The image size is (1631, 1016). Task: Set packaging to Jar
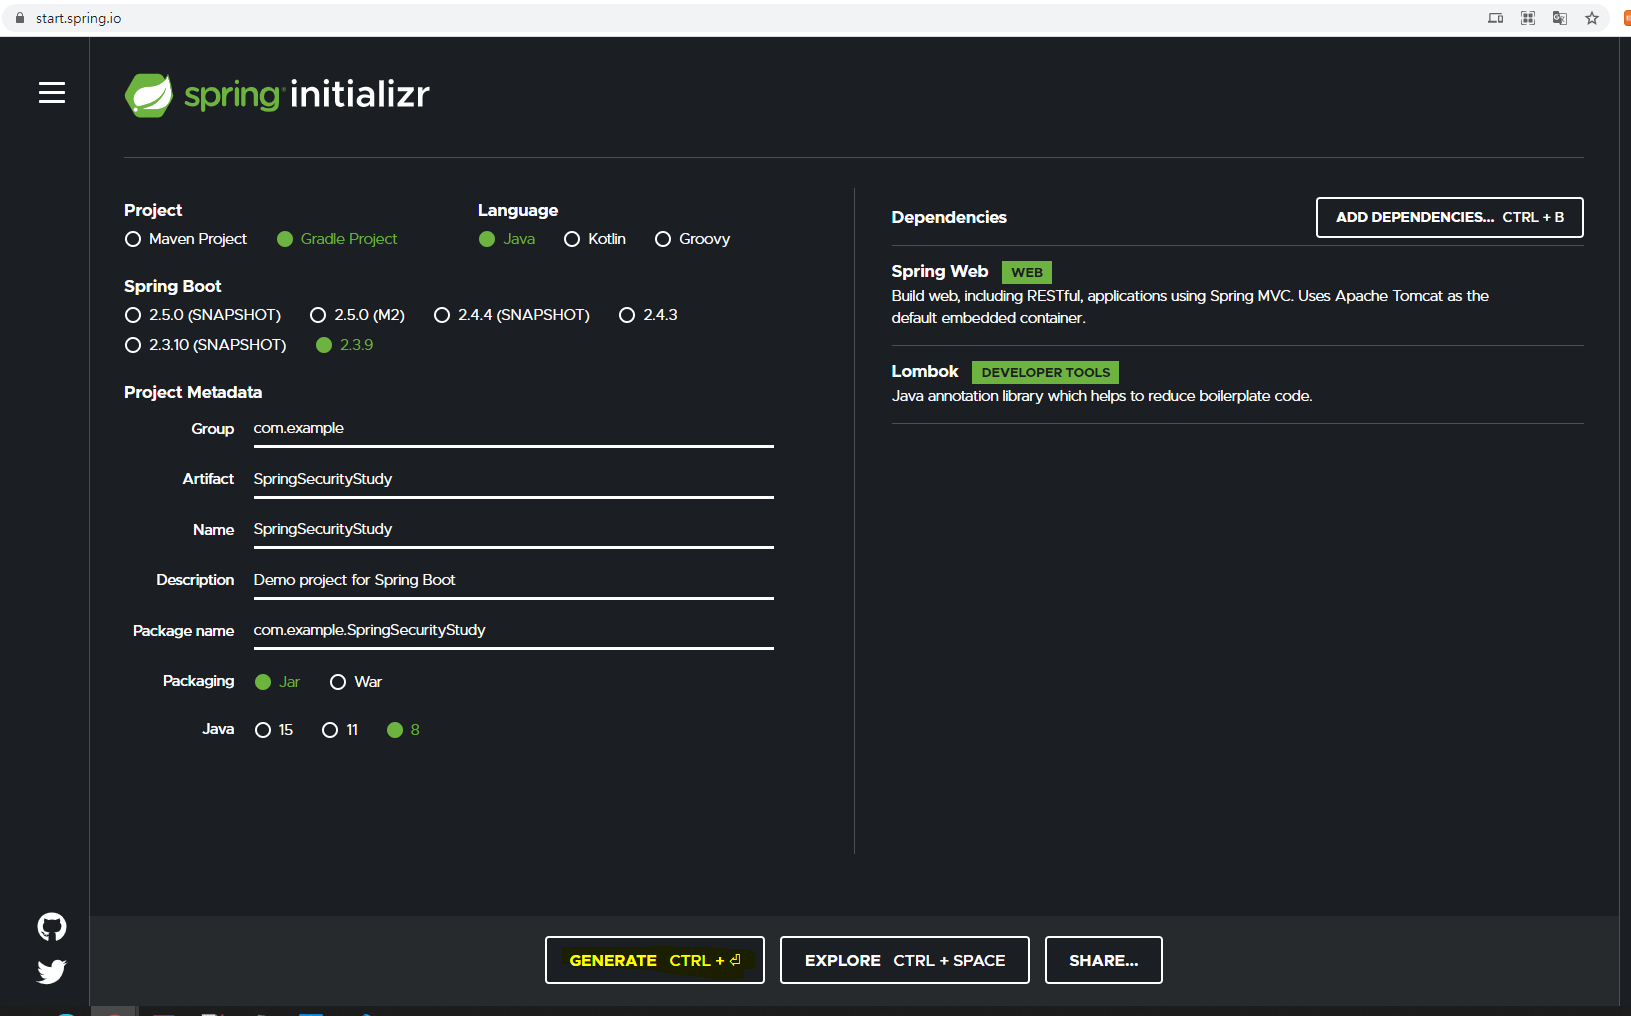click(277, 682)
